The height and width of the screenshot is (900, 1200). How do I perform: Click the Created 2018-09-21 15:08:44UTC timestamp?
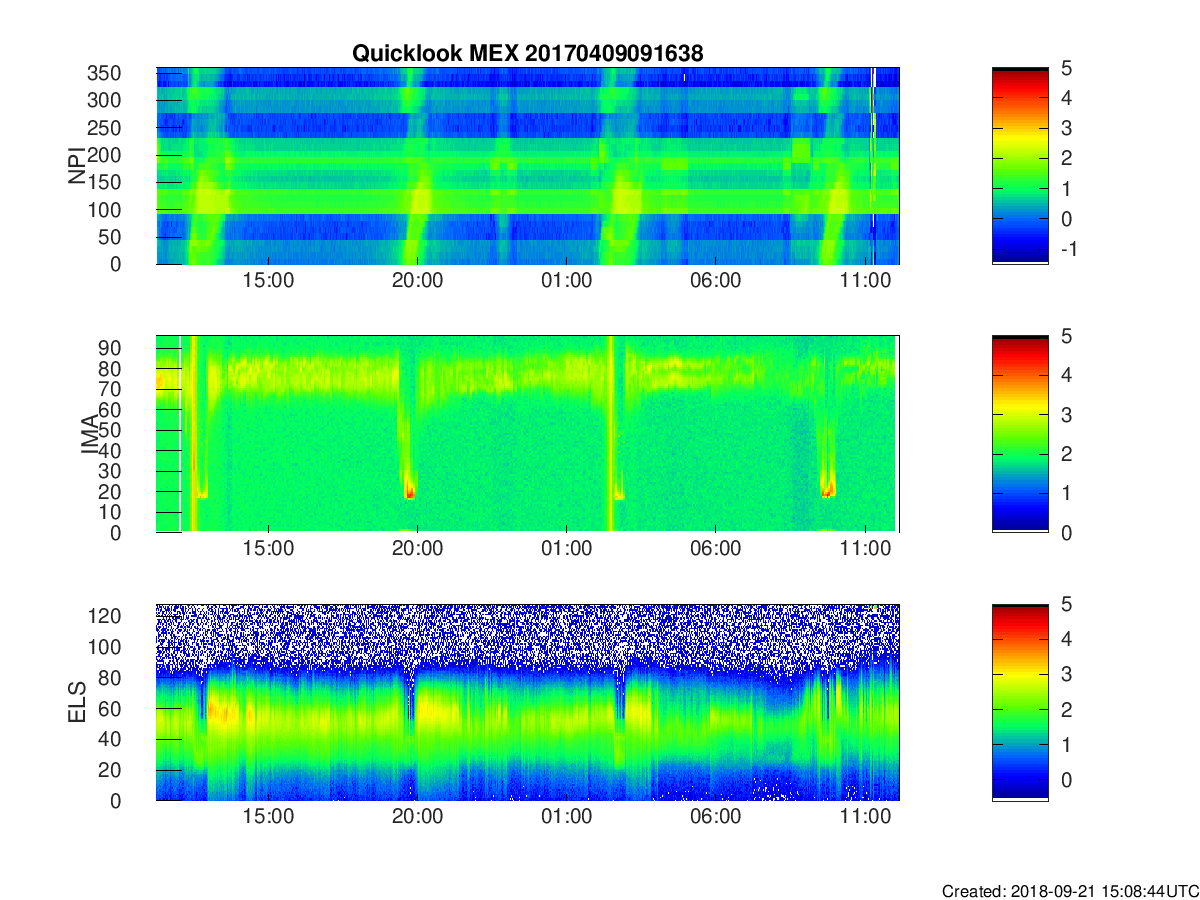1070,890
